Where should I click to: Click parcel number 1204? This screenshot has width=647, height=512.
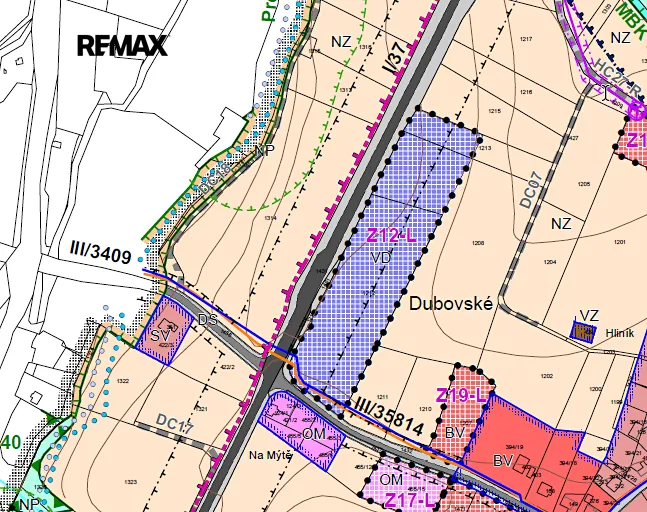click(x=550, y=262)
